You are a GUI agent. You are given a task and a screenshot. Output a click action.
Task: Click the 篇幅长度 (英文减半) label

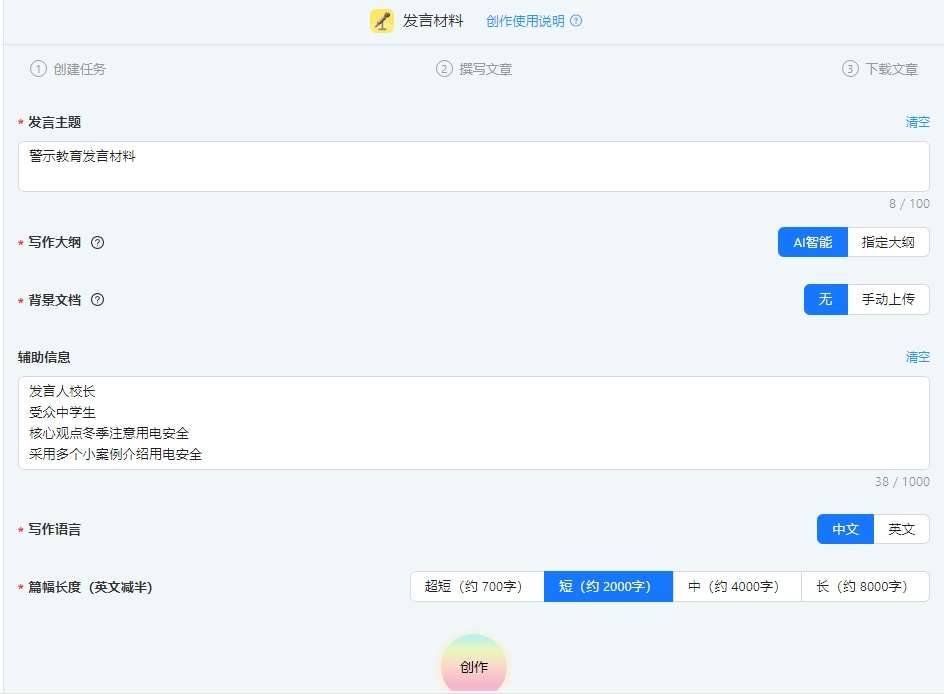90,587
